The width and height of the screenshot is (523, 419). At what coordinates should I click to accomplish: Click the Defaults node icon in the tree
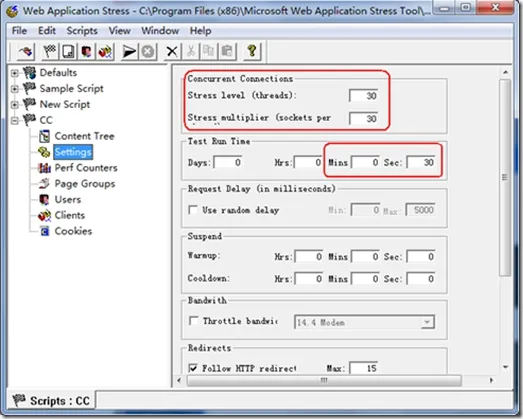(29, 72)
